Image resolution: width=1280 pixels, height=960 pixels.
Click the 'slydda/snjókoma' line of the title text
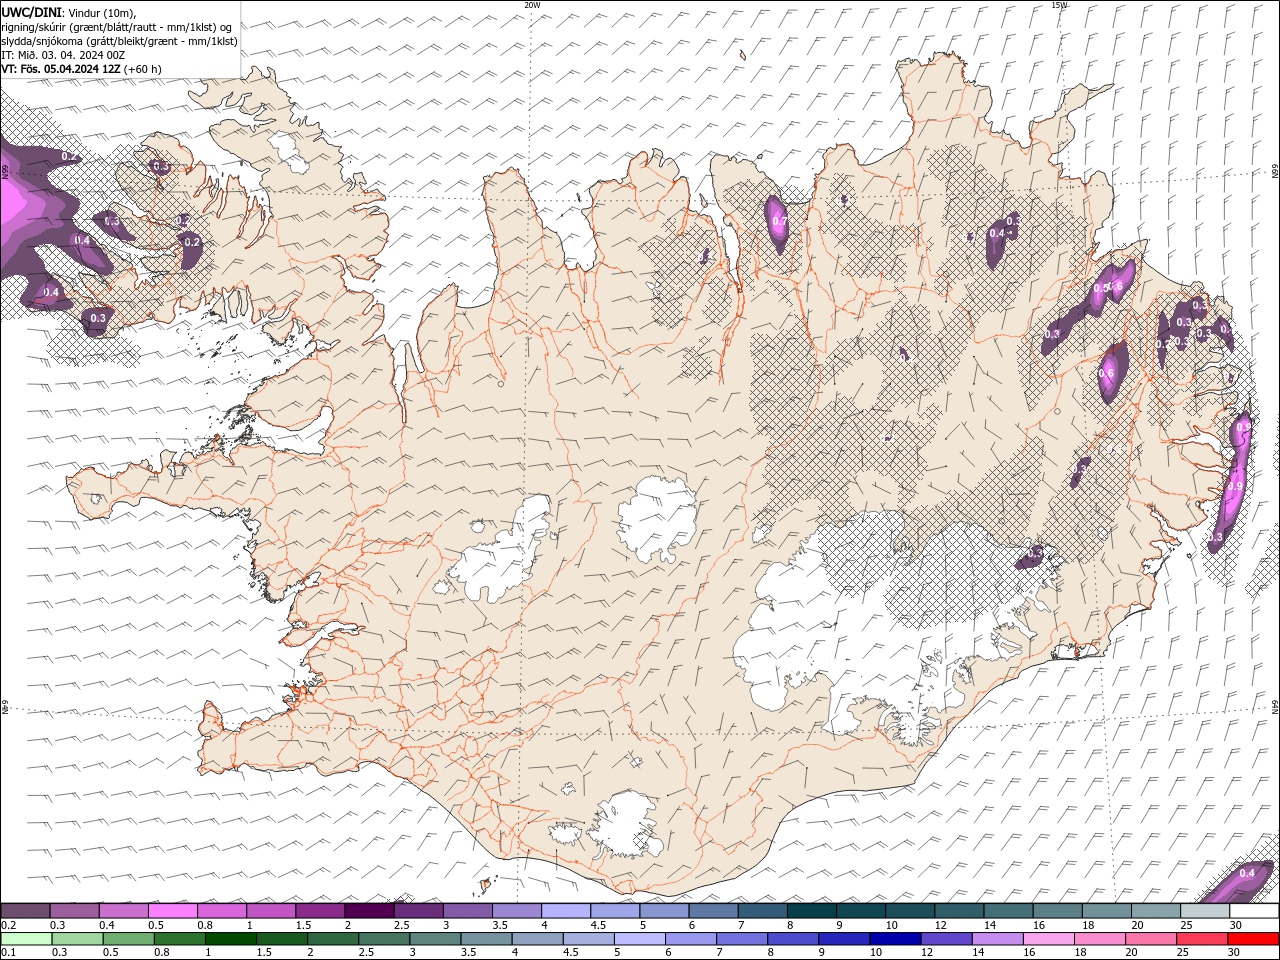(x=119, y=41)
